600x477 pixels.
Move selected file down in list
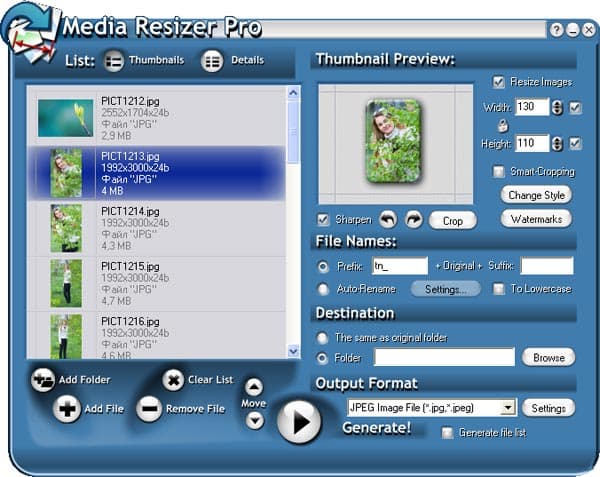coord(255,420)
